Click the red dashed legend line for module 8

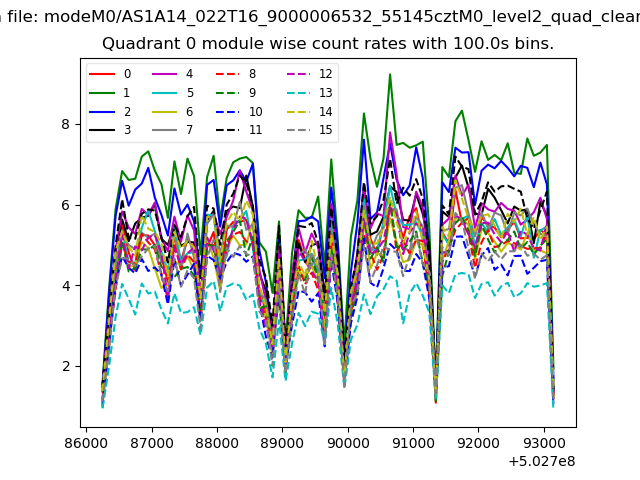coord(228,74)
